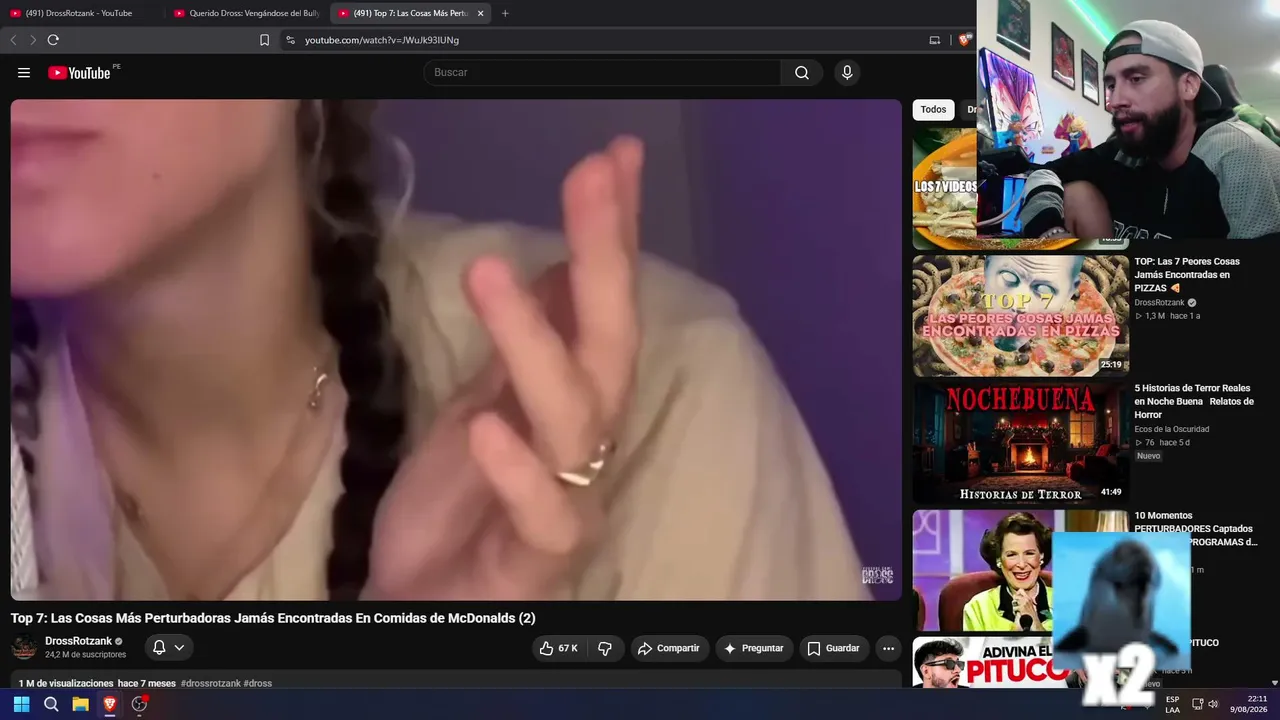The width and height of the screenshot is (1280, 720).
Task: Open the taskbar clock showing 22:11
Action: (x=1249, y=704)
